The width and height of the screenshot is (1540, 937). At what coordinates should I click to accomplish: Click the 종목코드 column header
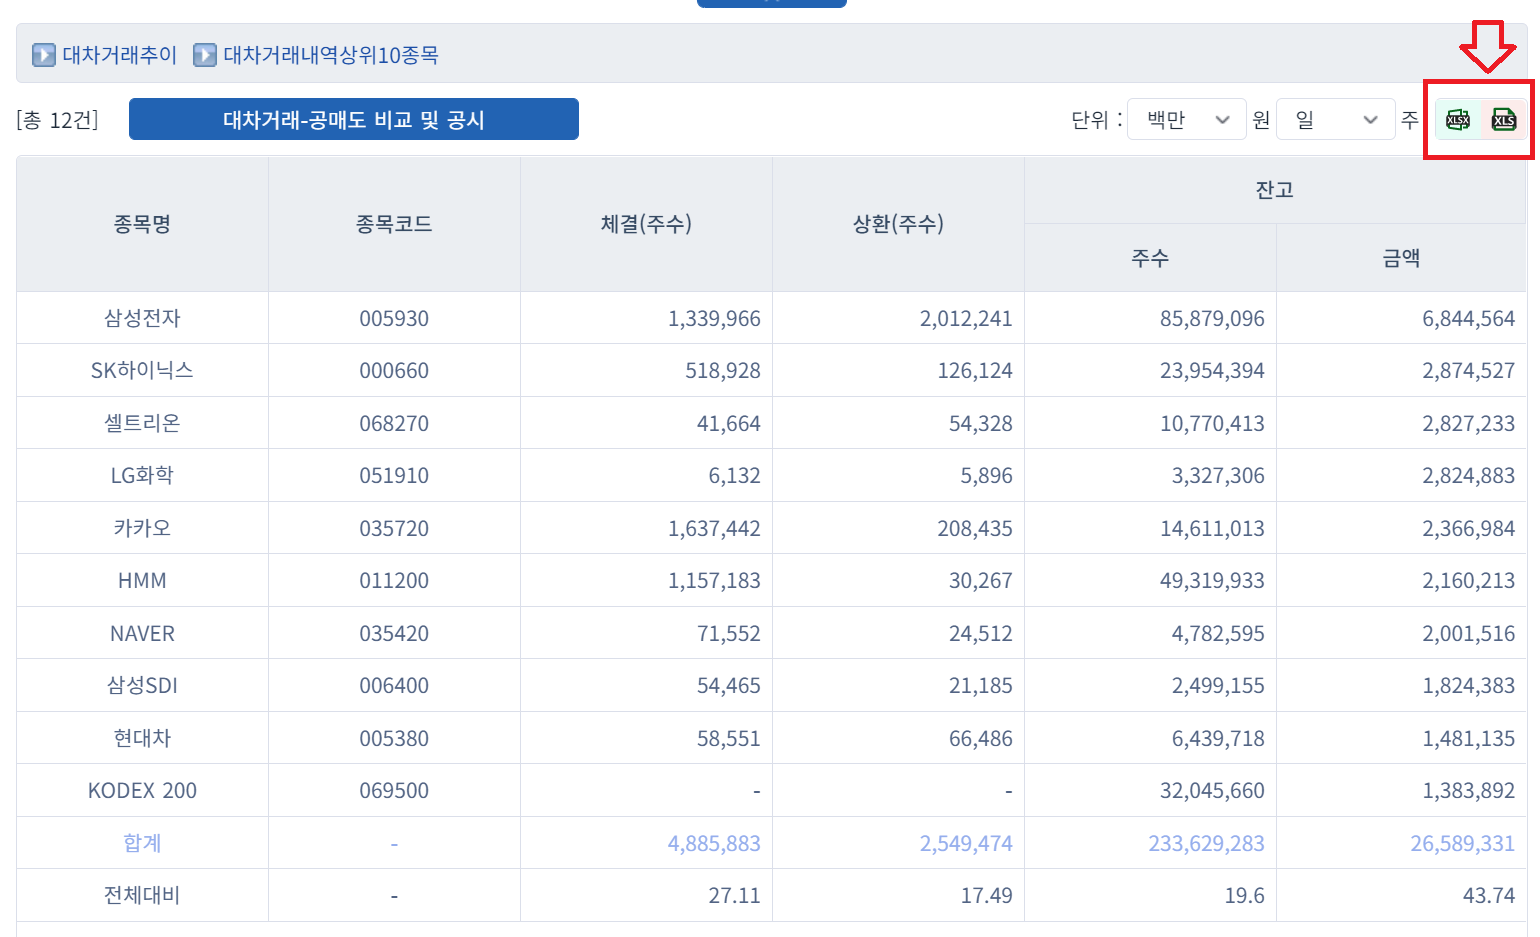click(x=394, y=224)
